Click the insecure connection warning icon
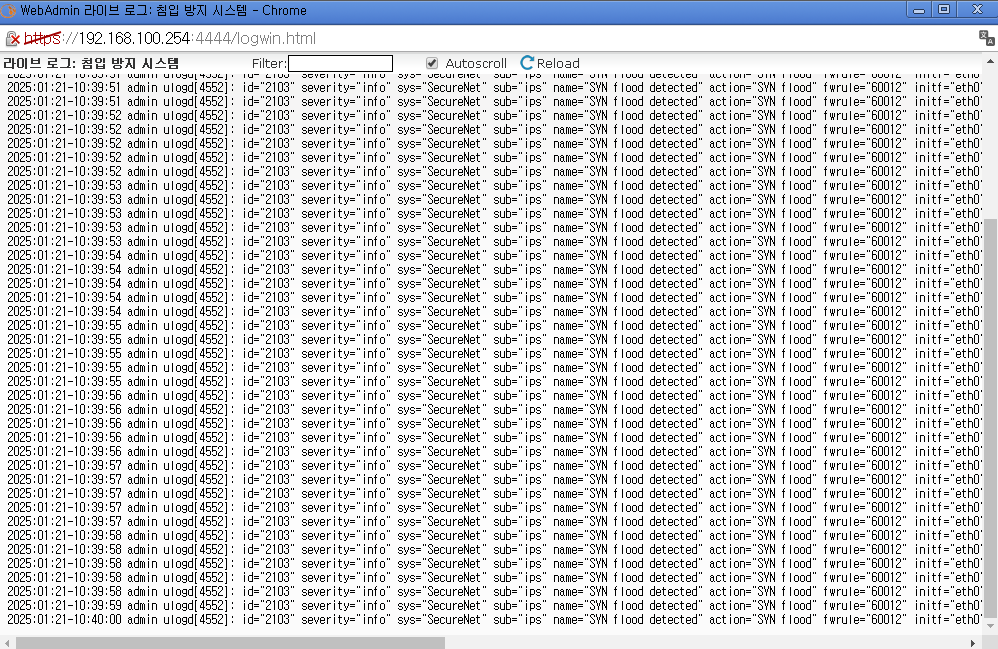 pos(13,39)
